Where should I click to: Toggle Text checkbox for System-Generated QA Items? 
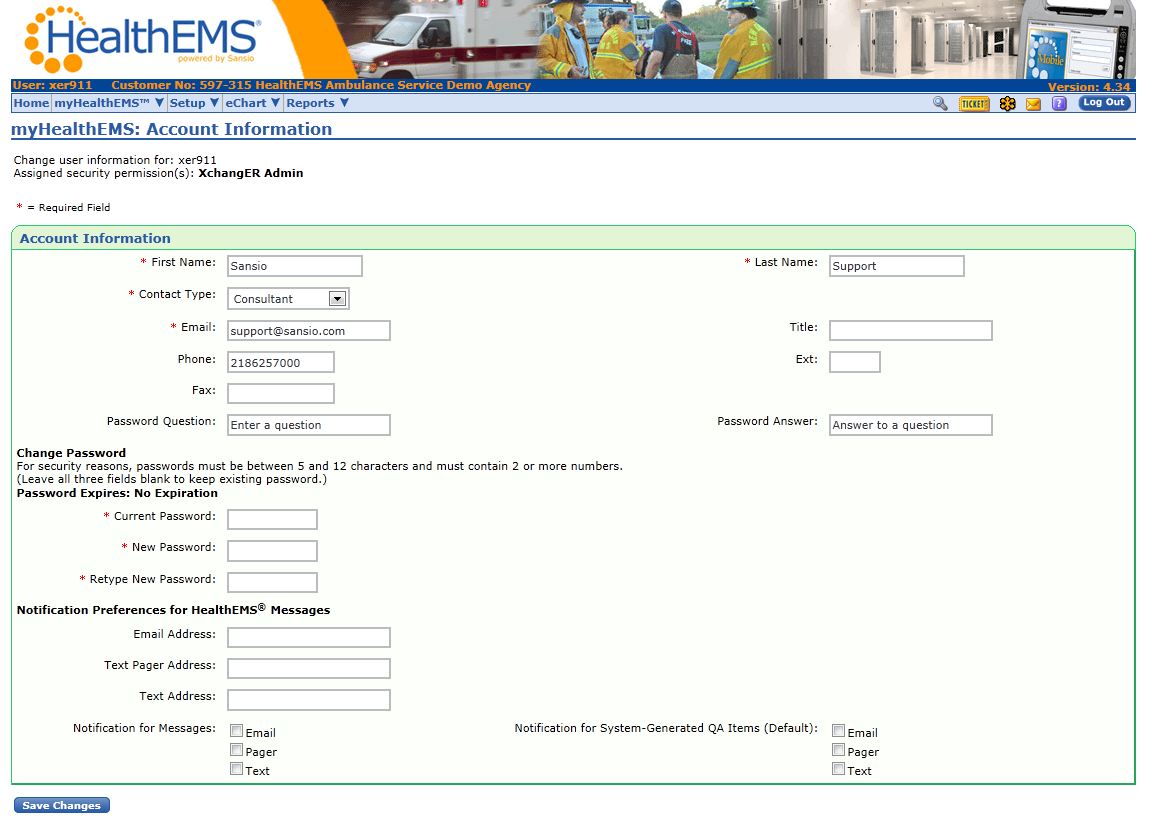(x=839, y=769)
